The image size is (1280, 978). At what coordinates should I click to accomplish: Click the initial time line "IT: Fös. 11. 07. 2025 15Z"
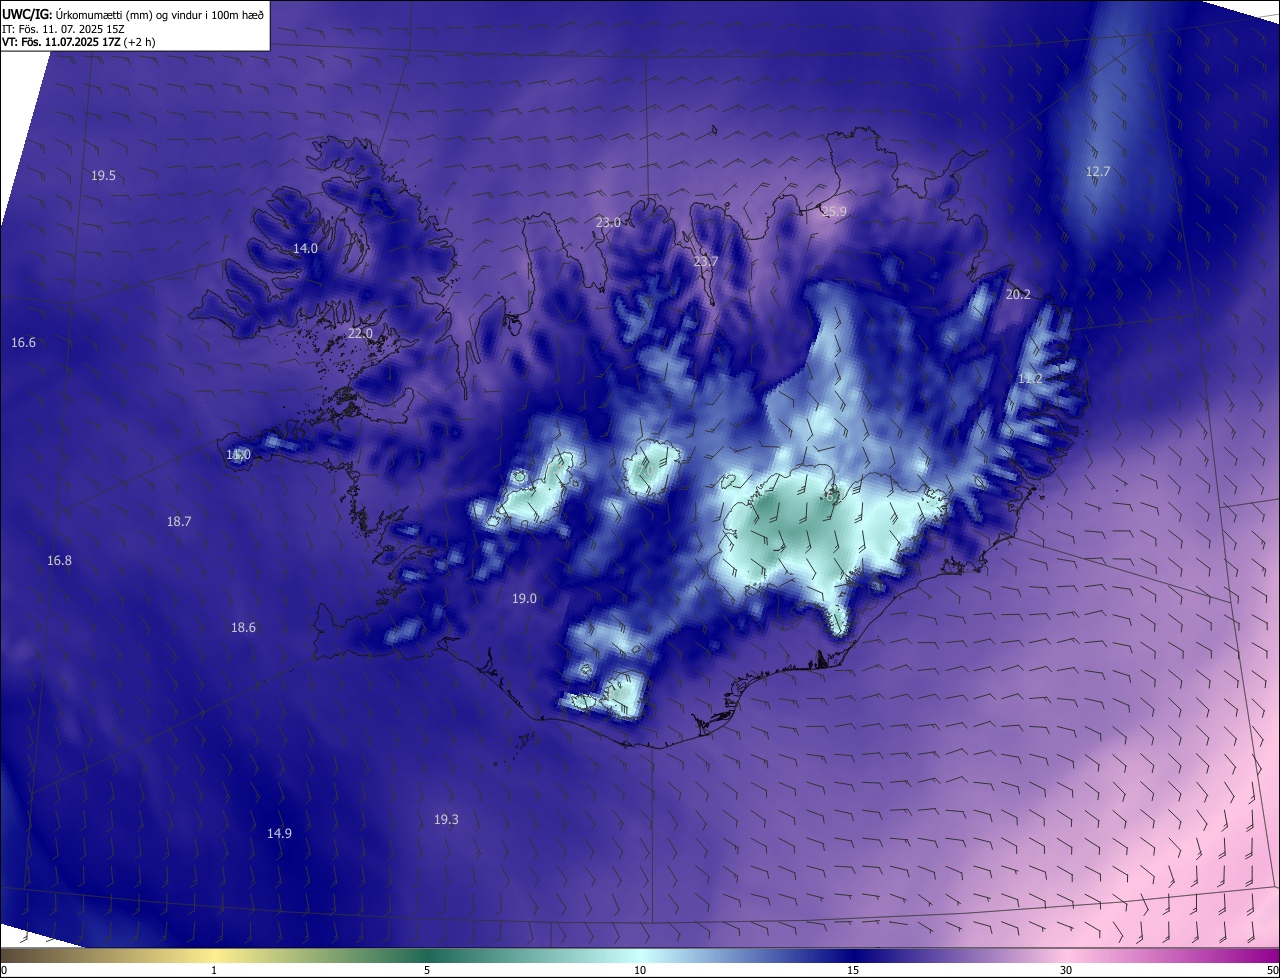pos(64,29)
